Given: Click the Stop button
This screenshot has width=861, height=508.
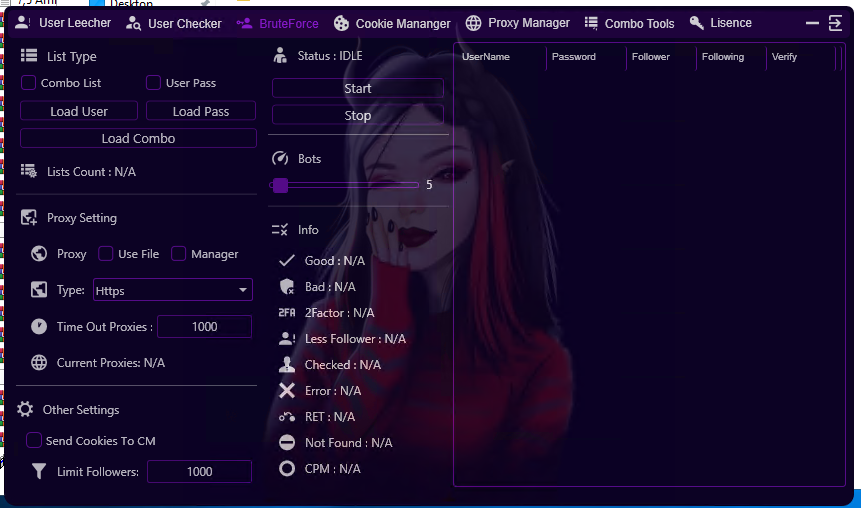Looking at the screenshot, I should [357, 115].
